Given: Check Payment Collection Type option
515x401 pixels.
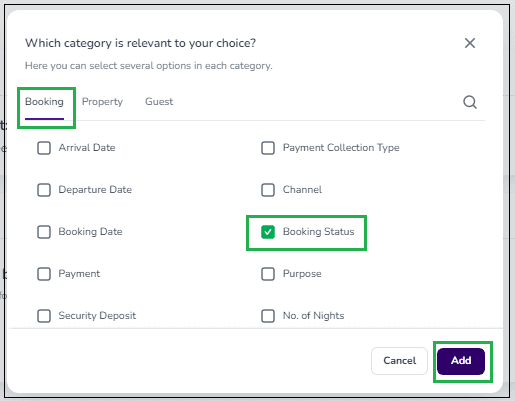Looking at the screenshot, I should coord(268,148).
